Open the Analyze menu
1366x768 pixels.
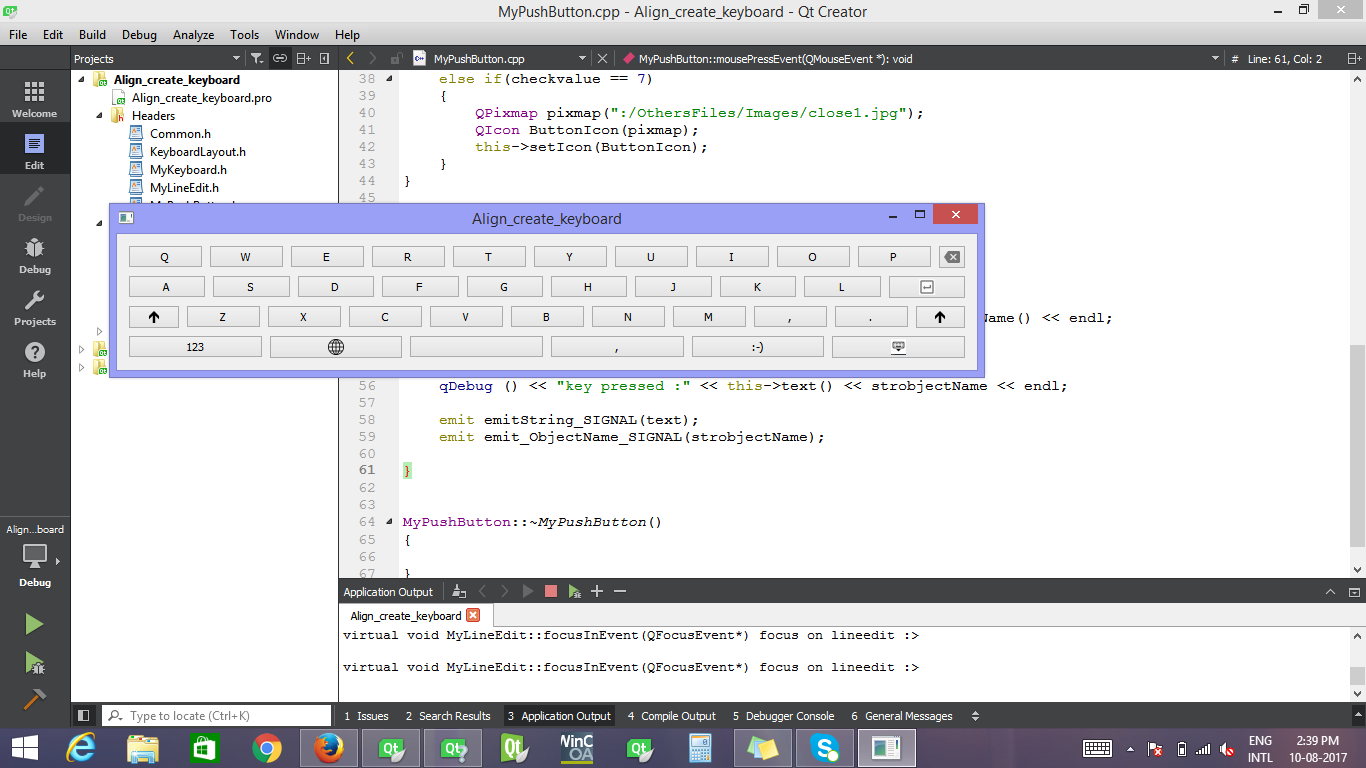193,34
